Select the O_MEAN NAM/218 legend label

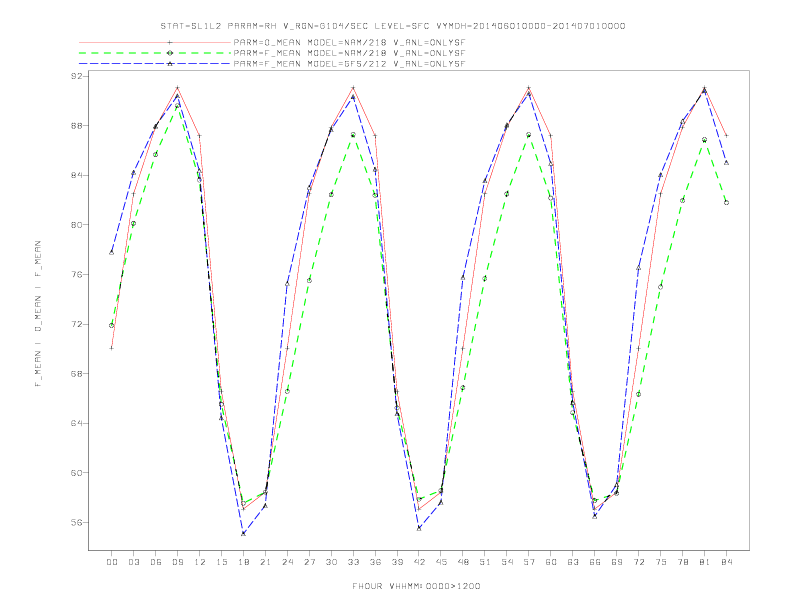349,42
